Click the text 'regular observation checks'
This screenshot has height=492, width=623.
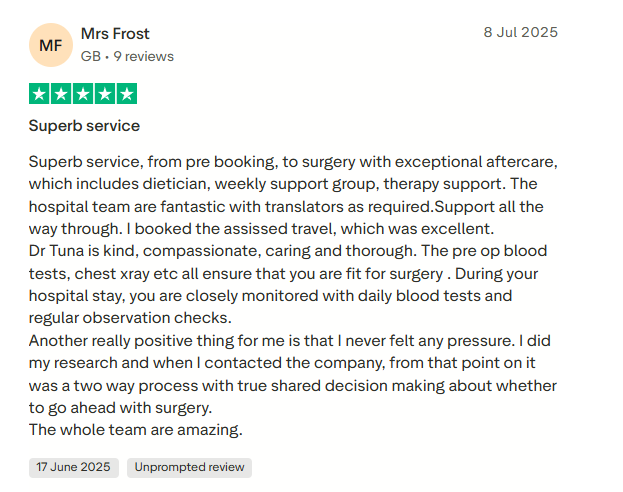point(130,318)
